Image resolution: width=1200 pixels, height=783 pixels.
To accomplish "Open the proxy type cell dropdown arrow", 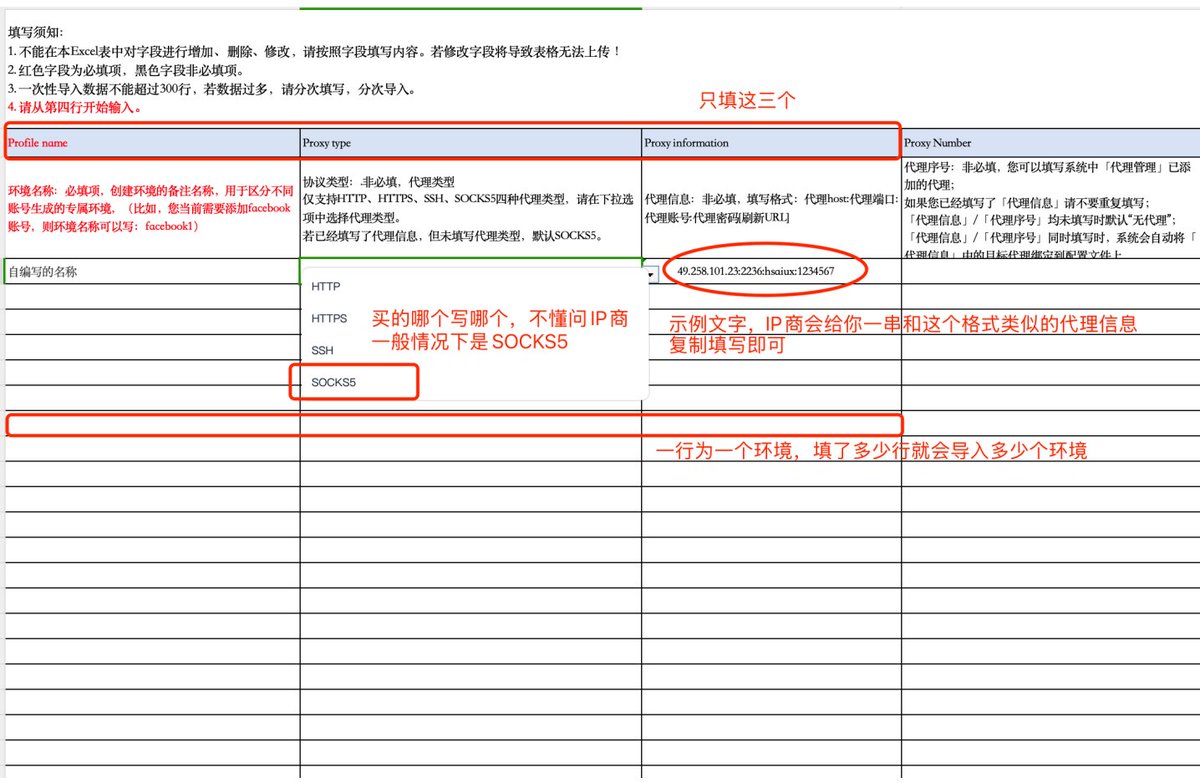I will coord(651,273).
